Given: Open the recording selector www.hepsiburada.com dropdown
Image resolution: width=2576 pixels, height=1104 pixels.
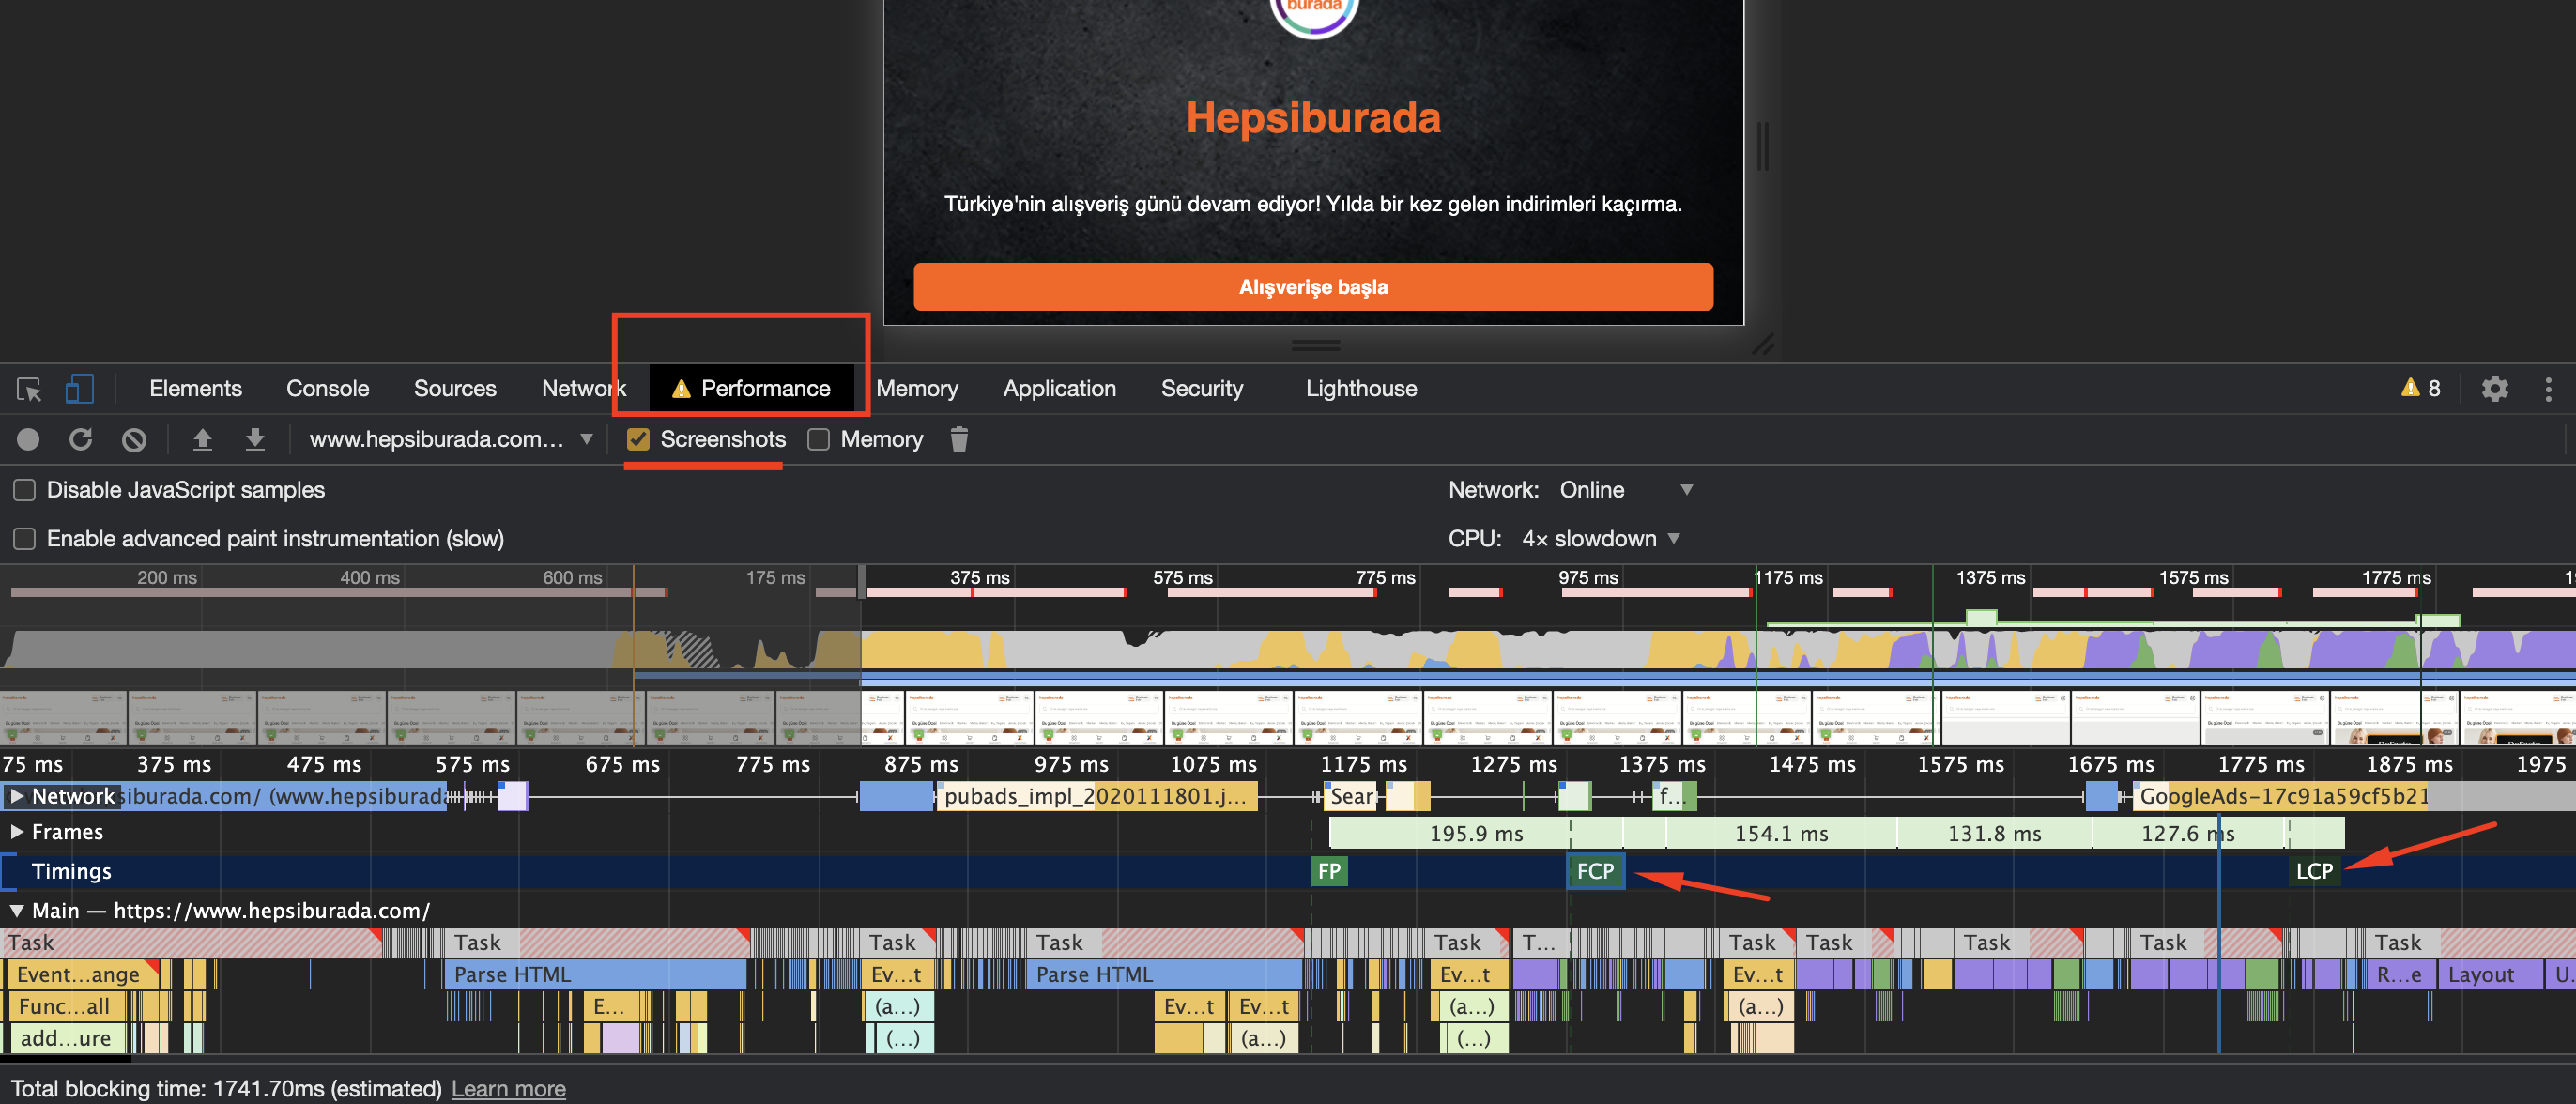Looking at the screenshot, I should coord(451,440).
